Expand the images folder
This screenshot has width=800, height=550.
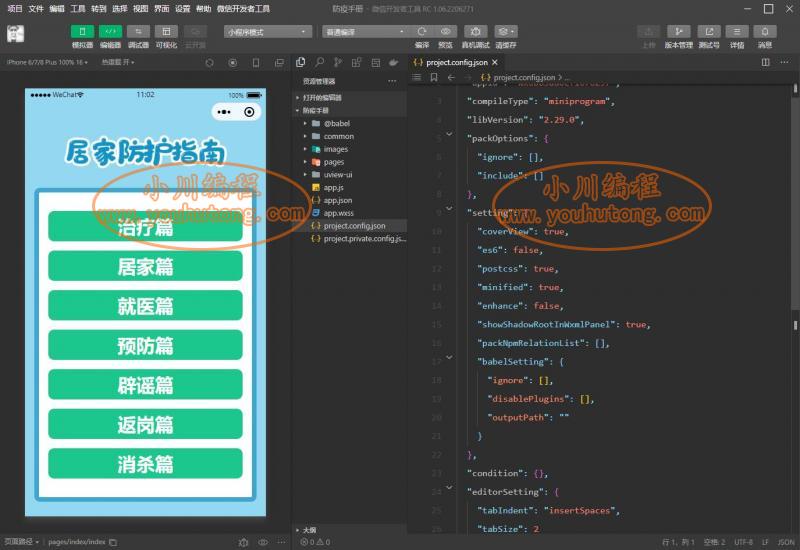coord(350,149)
